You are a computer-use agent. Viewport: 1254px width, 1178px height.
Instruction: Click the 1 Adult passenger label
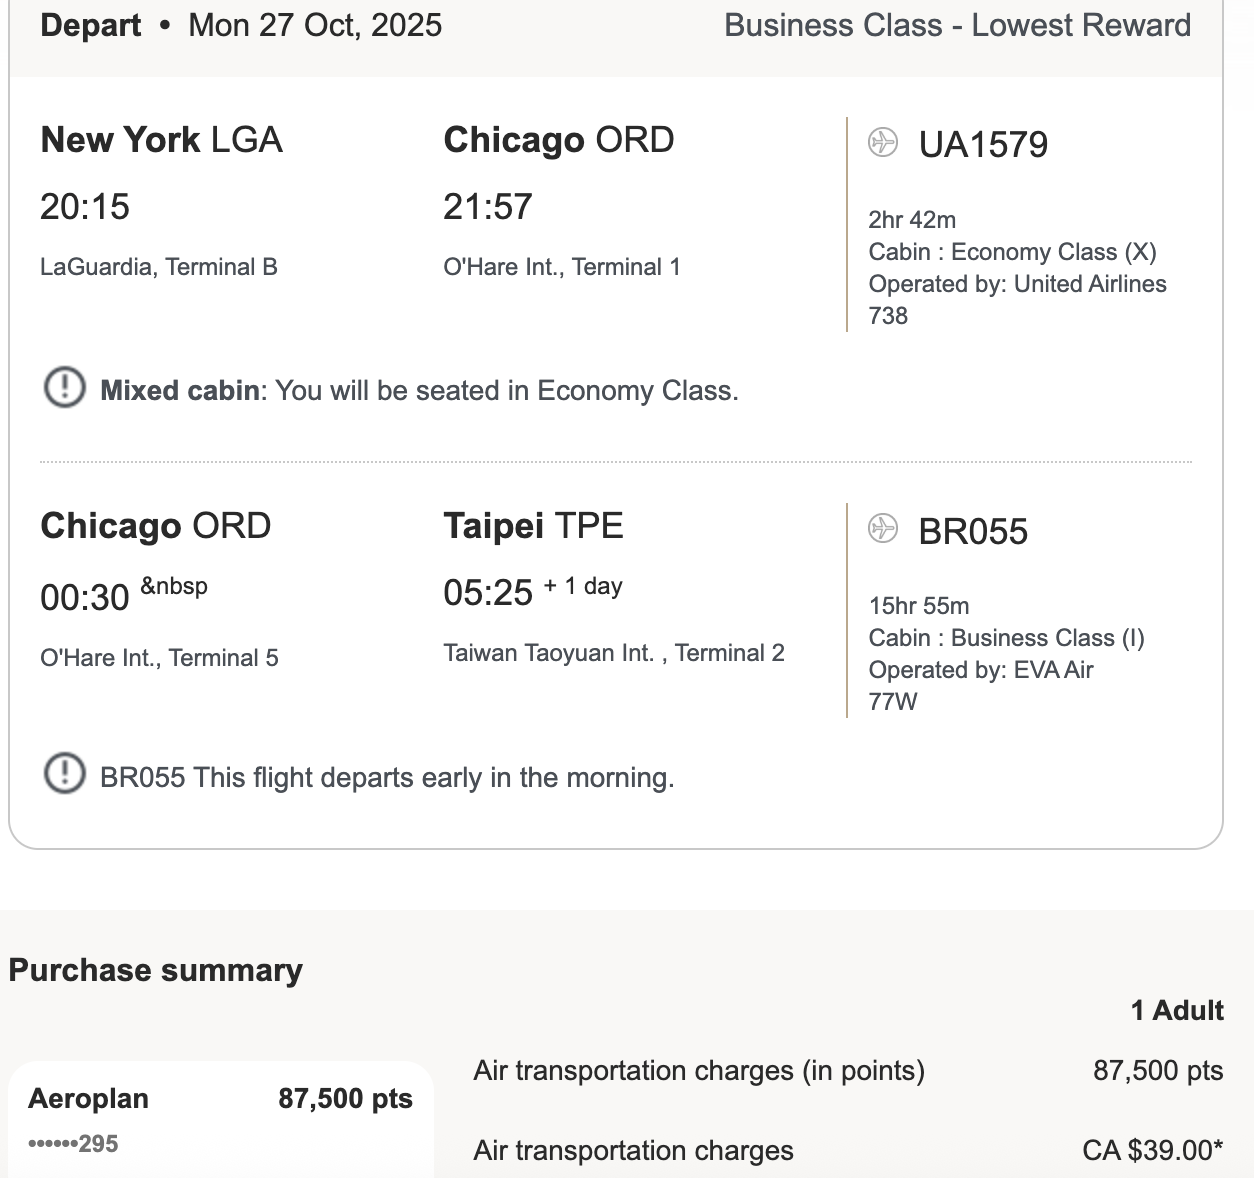pyautogui.click(x=1177, y=1010)
